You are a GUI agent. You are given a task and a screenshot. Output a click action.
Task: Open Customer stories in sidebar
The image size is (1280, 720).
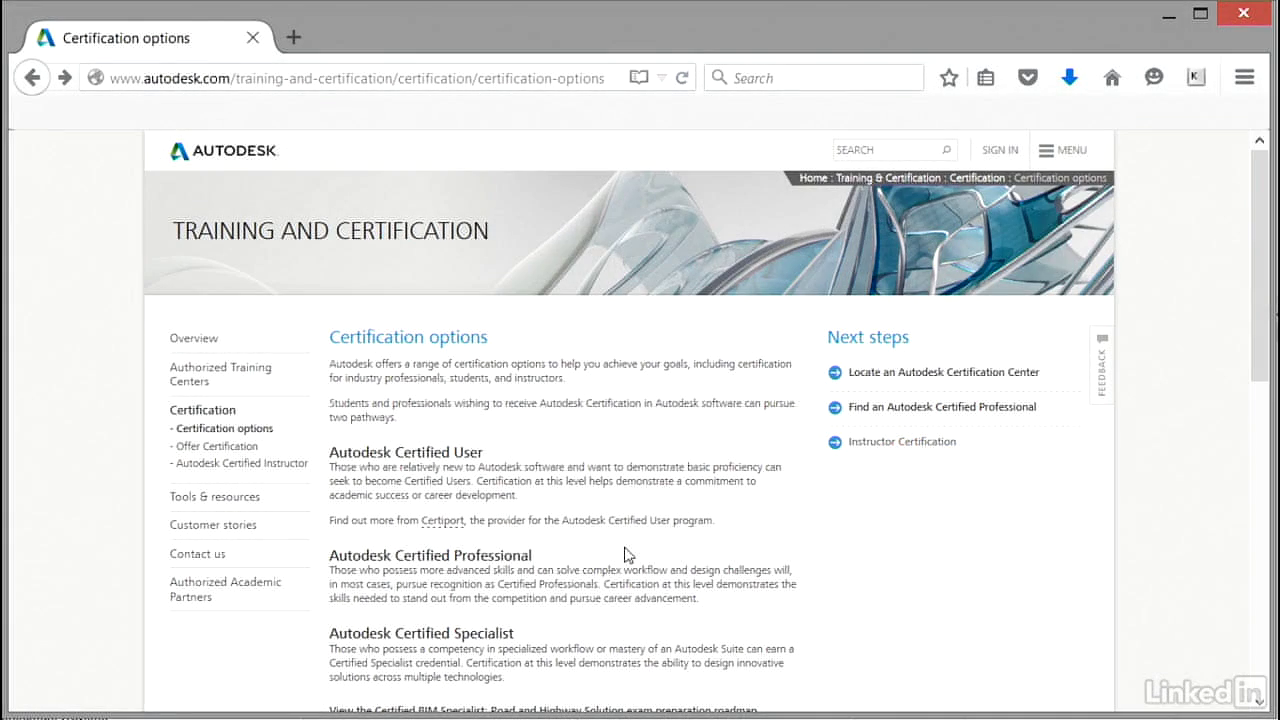pos(213,525)
